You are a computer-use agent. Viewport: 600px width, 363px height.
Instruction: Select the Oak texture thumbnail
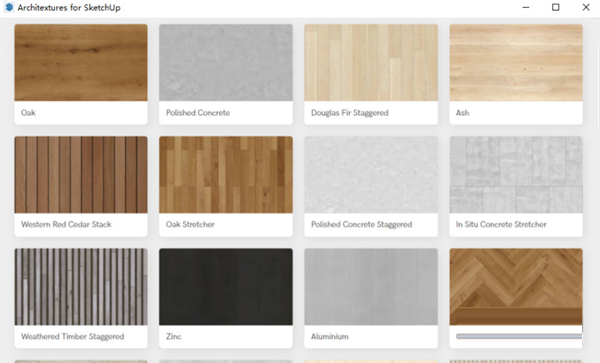coord(81,62)
